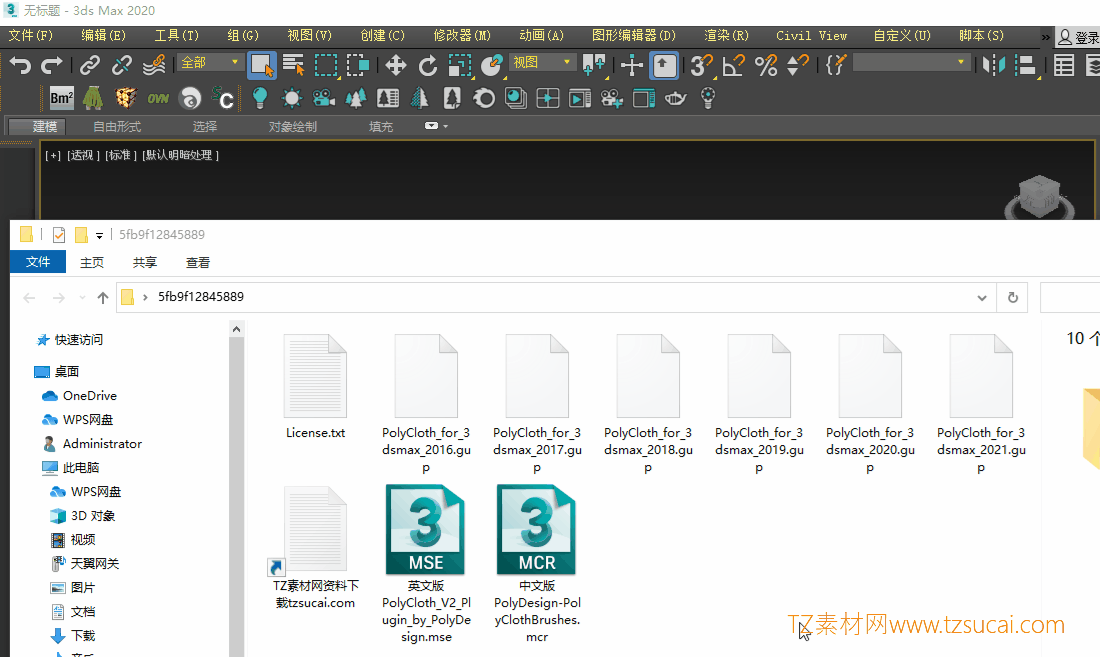Activate the Select and Link tool

coord(90,65)
